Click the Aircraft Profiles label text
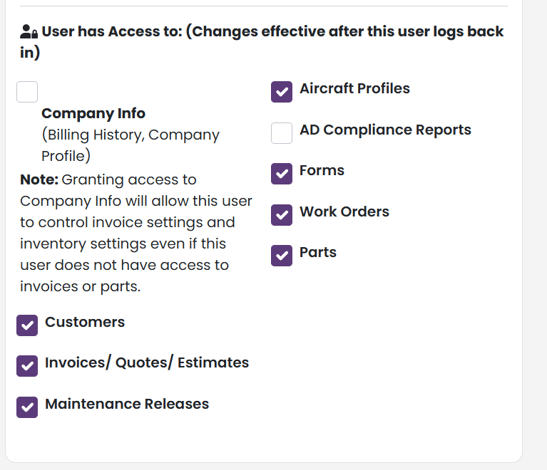547x470 pixels. coord(355,89)
